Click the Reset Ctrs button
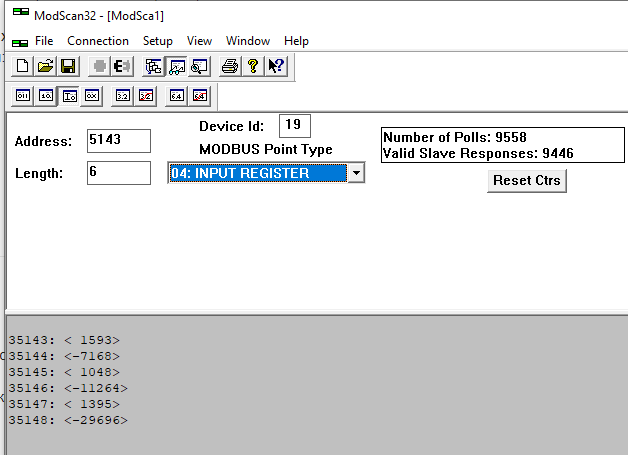 527,181
